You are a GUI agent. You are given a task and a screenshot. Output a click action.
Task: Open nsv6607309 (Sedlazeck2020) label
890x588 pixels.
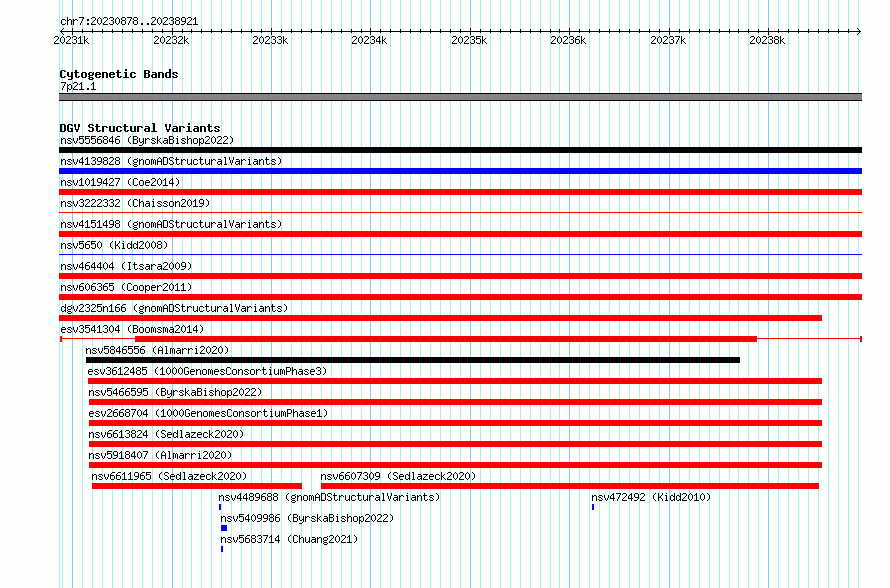coord(398,476)
